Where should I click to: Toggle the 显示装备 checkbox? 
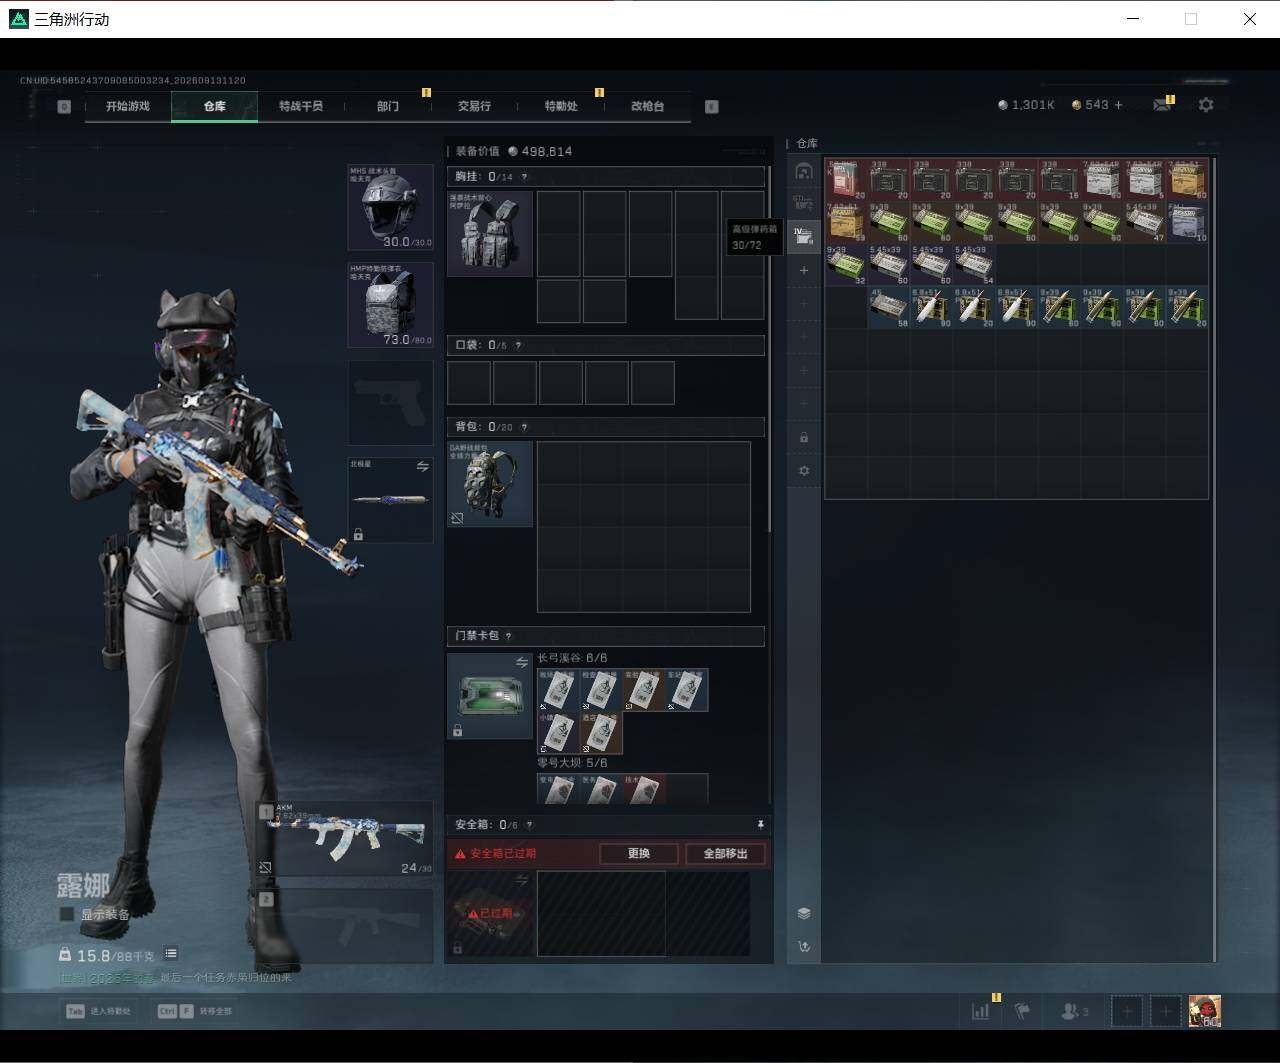coord(67,914)
